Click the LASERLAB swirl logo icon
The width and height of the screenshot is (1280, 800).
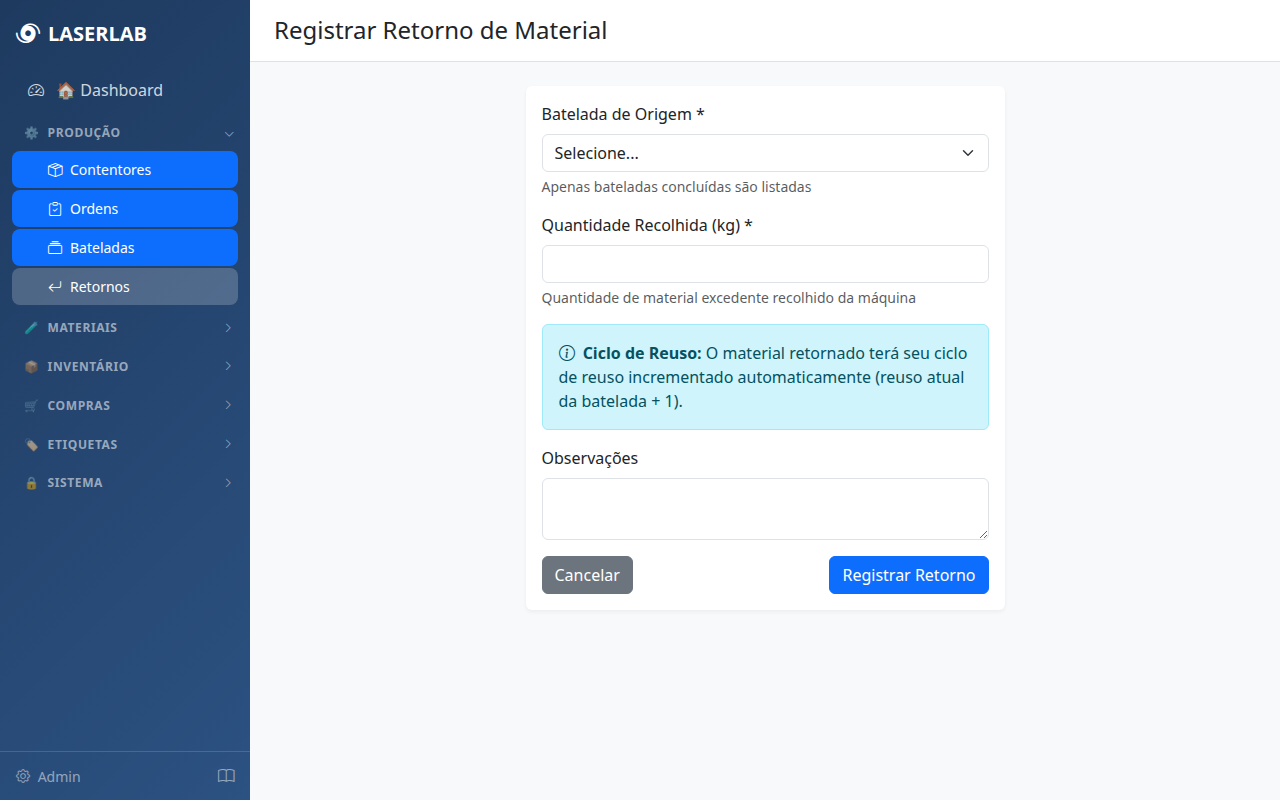[x=27, y=34]
